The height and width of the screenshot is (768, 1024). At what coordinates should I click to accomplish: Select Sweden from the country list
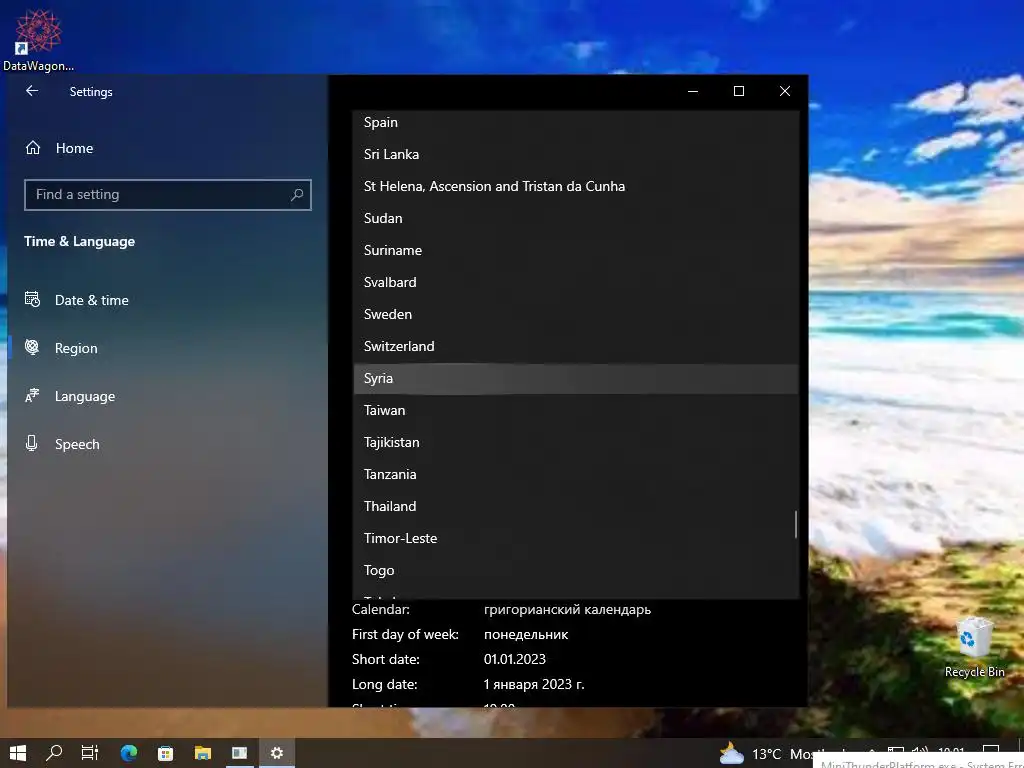click(575, 314)
